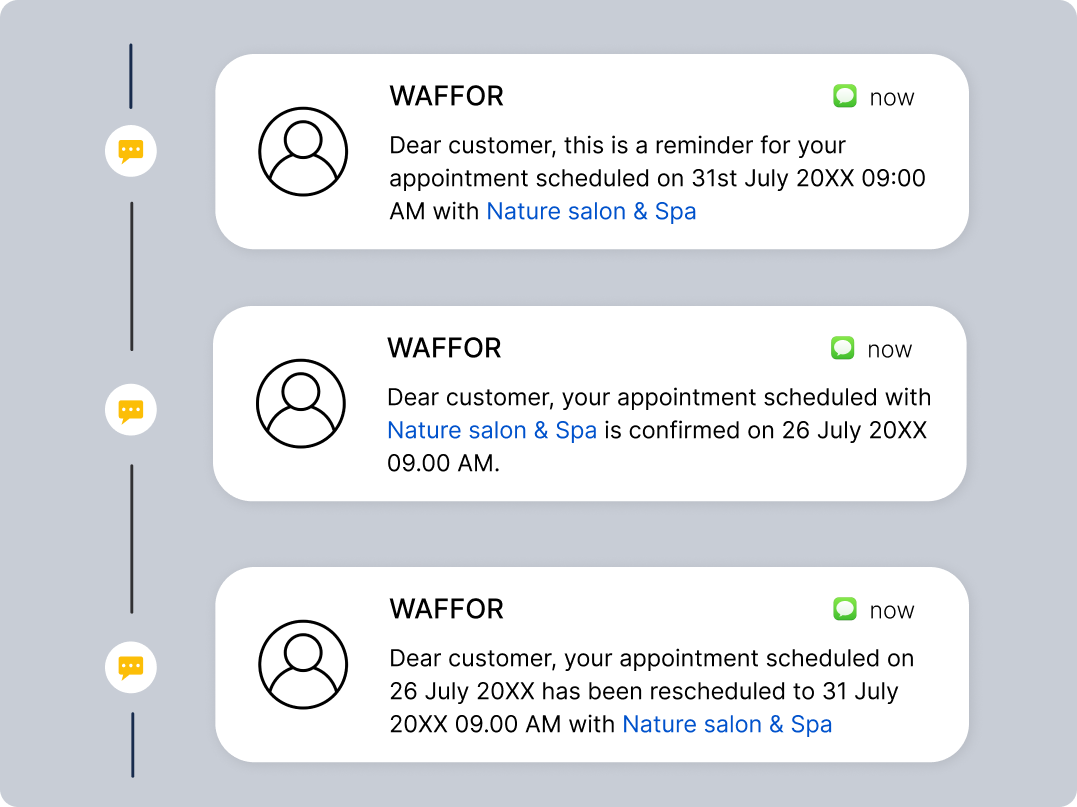
Task: Open Nature salon & Spa link in the reminder message
Action: [x=591, y=212]
